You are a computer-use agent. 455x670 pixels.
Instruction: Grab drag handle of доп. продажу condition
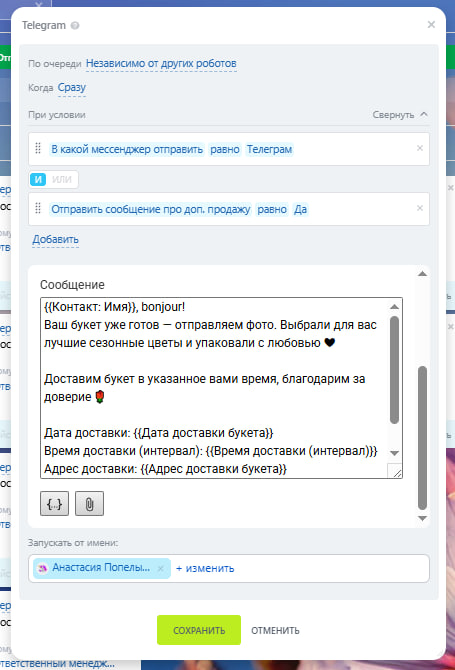38,208
